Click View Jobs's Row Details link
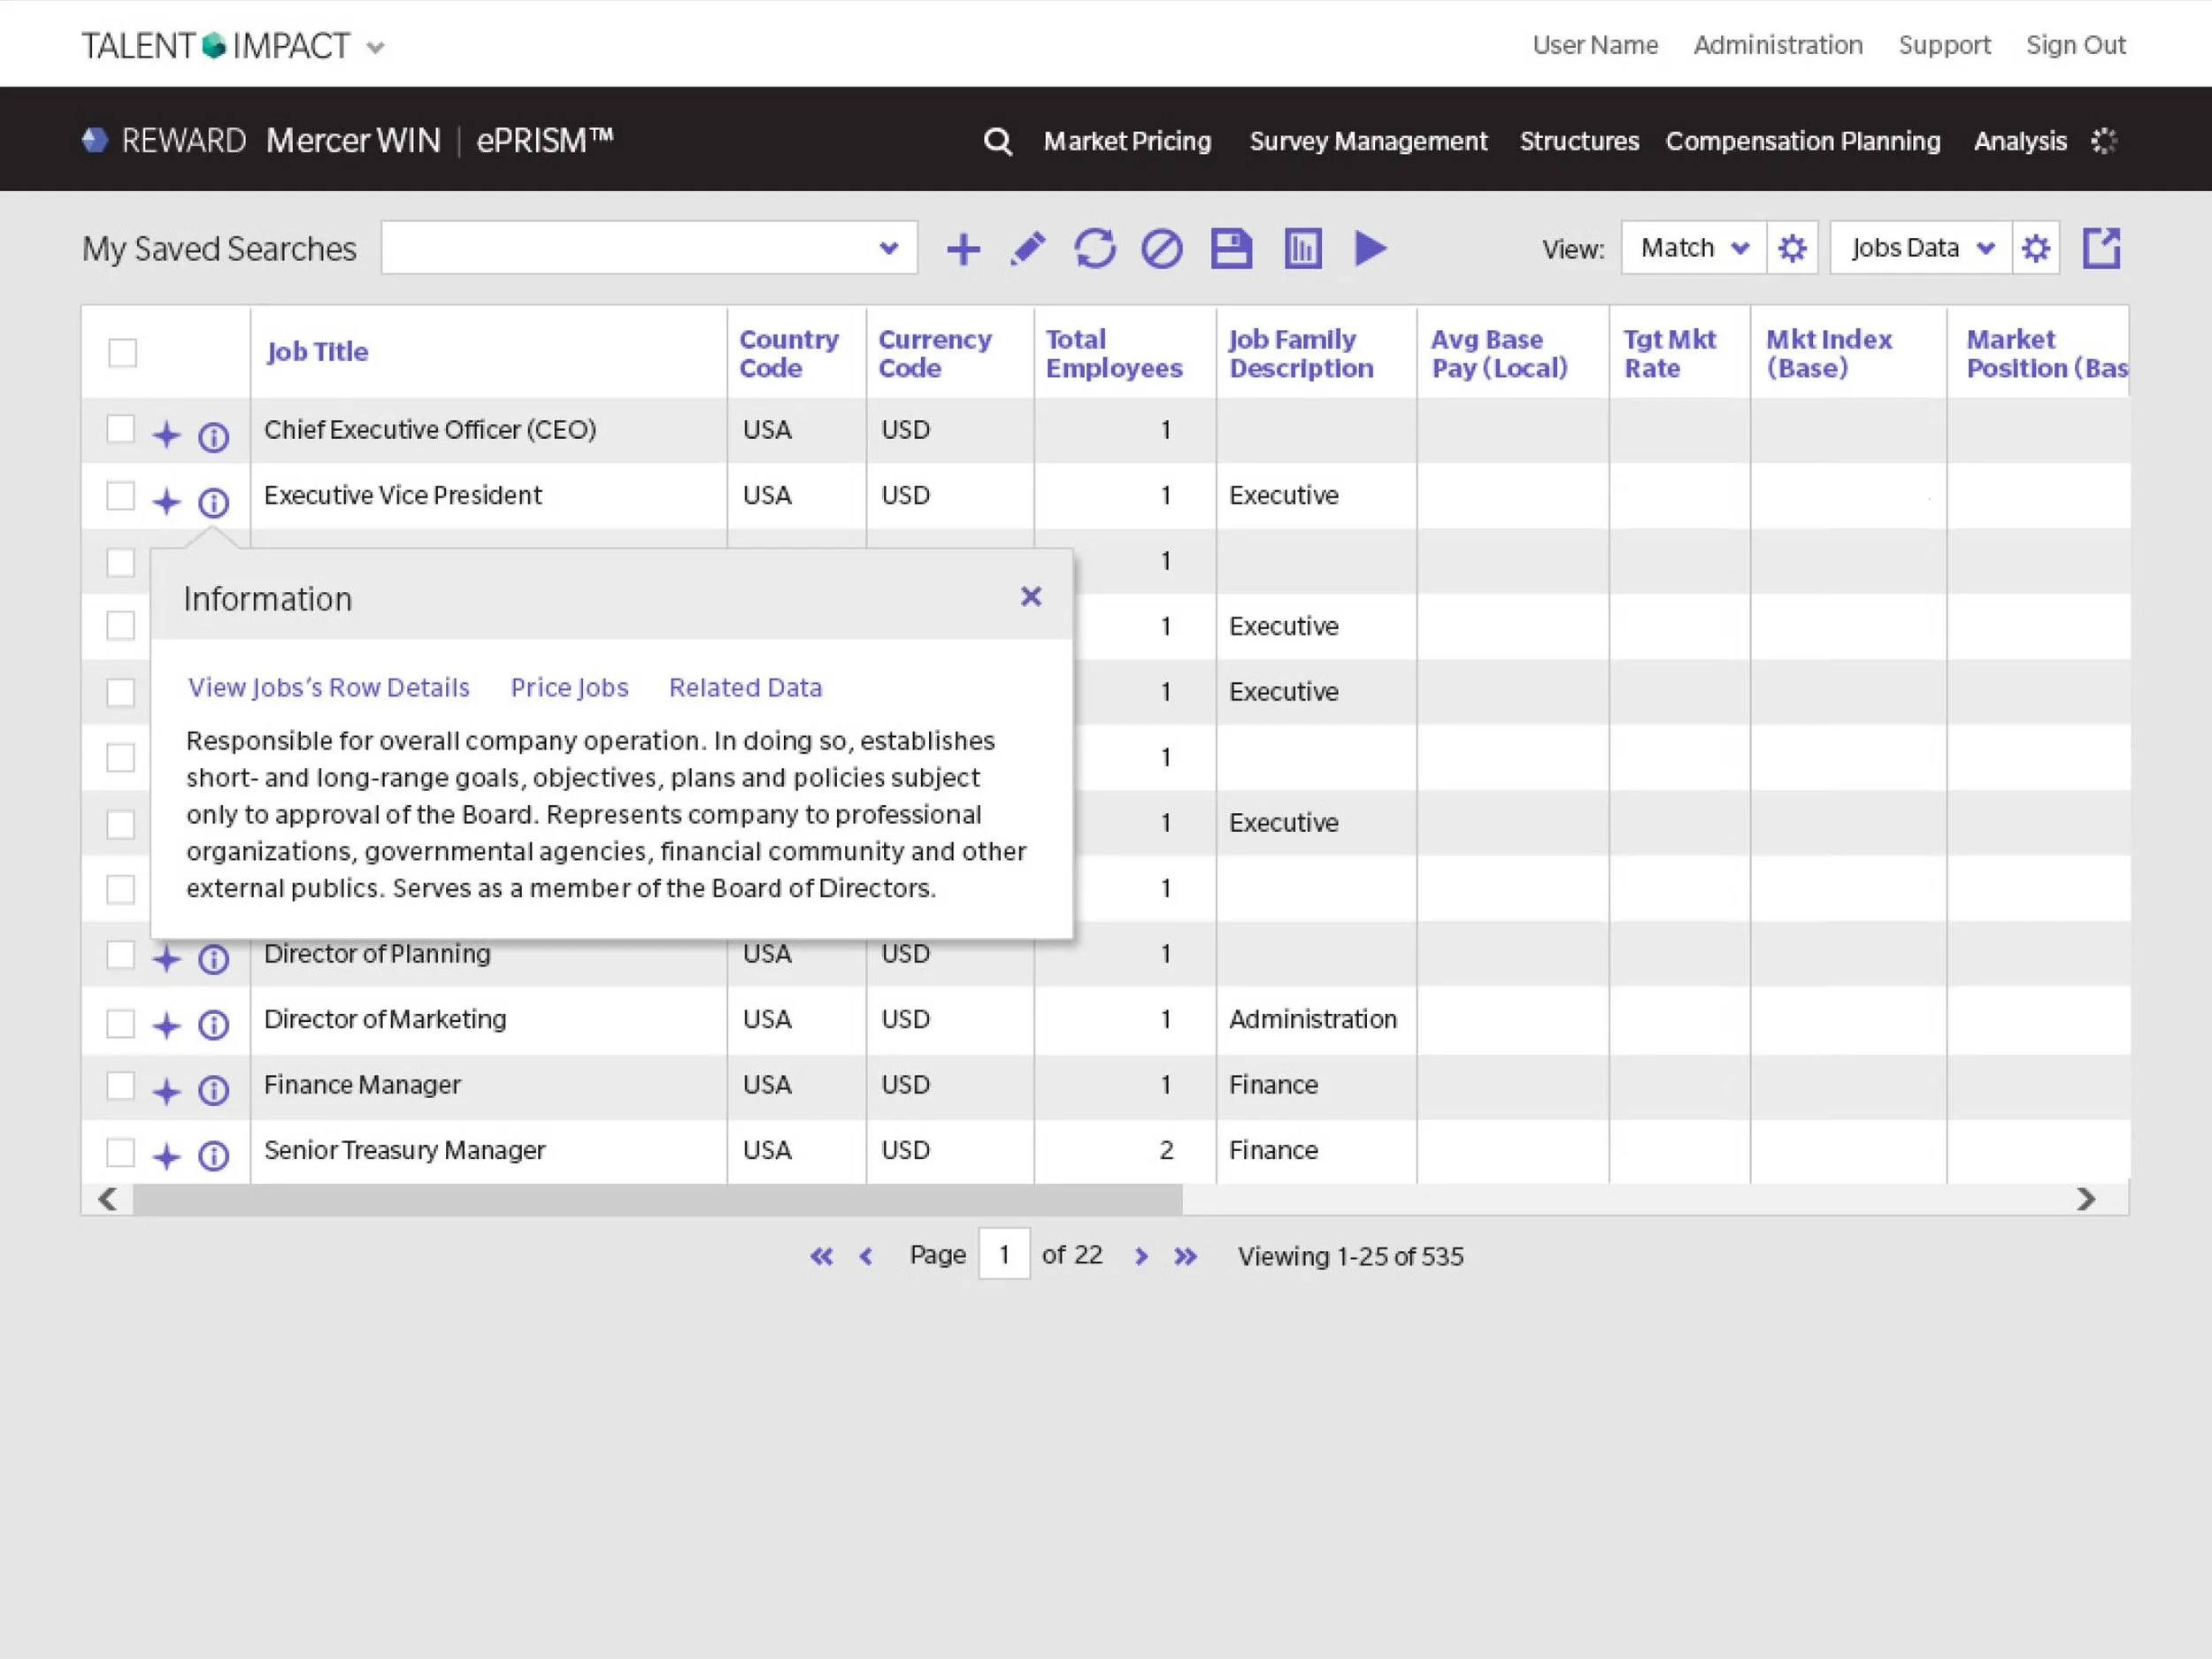 coord(329,688)
